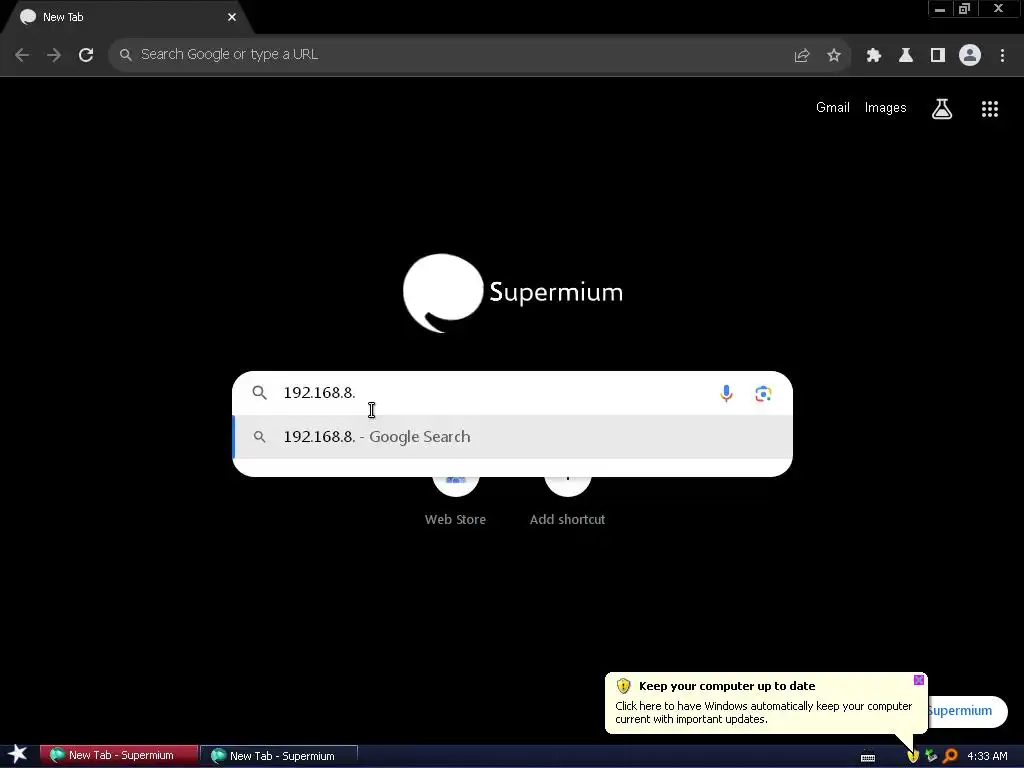The height and width of the screenshot is (768, 1024).
Task: Switch to second New Tab - Supermium taskbar item
Action: (280, 756)
